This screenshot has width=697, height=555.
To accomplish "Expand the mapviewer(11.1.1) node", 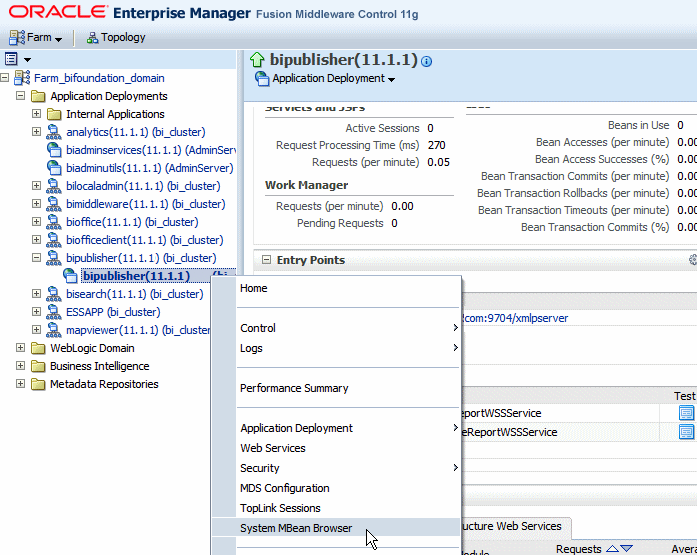I will (x=36, y=329).
